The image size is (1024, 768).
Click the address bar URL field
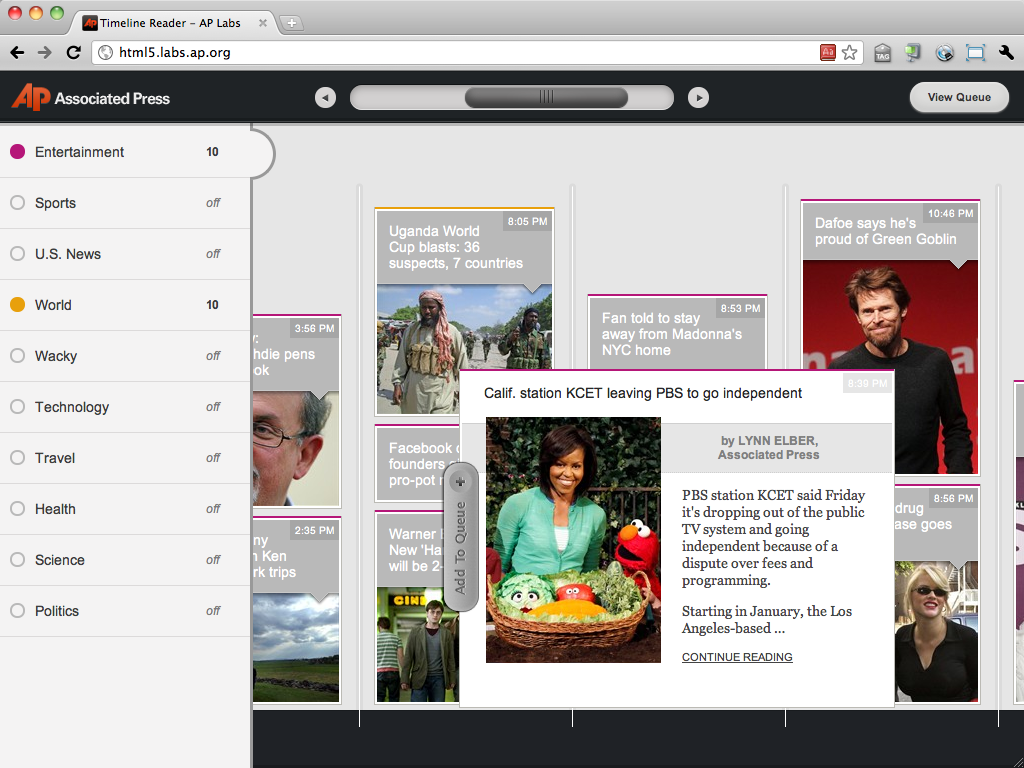click(x=457, y=53)
